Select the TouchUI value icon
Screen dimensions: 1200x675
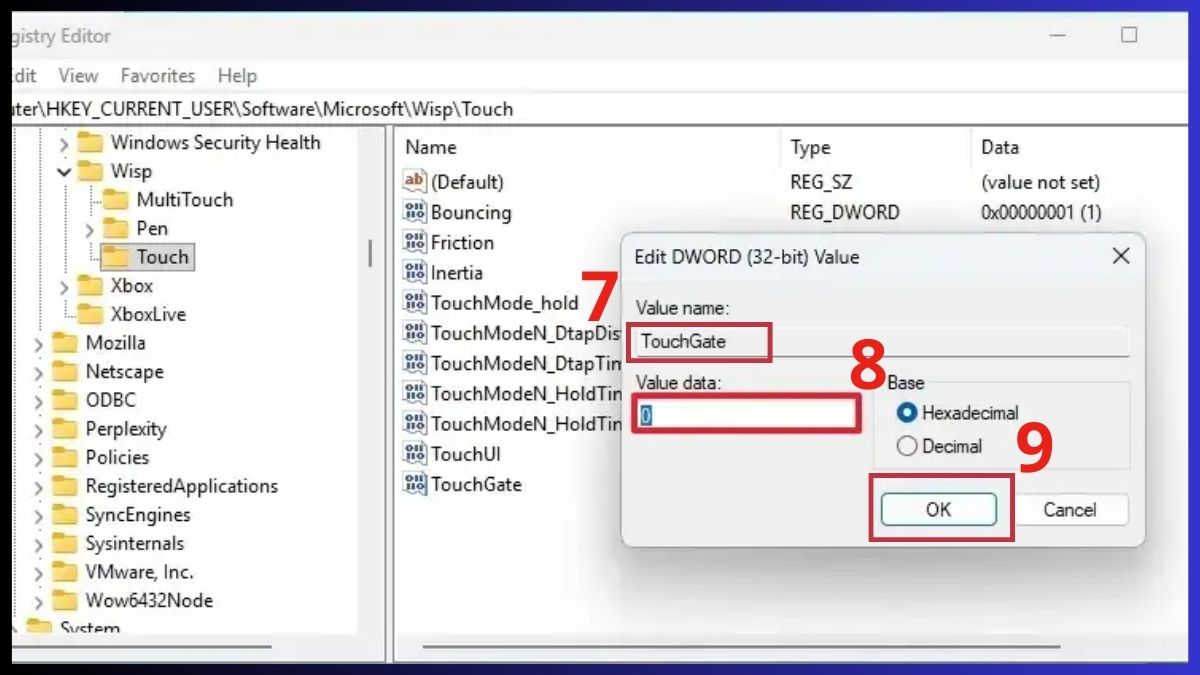pos(415,453)
